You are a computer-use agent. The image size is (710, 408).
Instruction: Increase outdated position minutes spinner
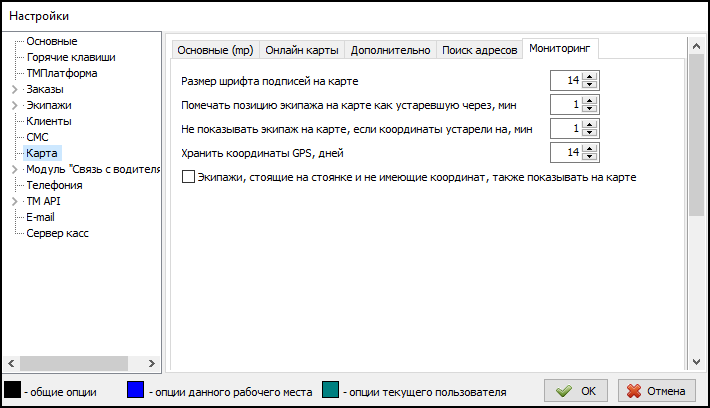[591, 100]
